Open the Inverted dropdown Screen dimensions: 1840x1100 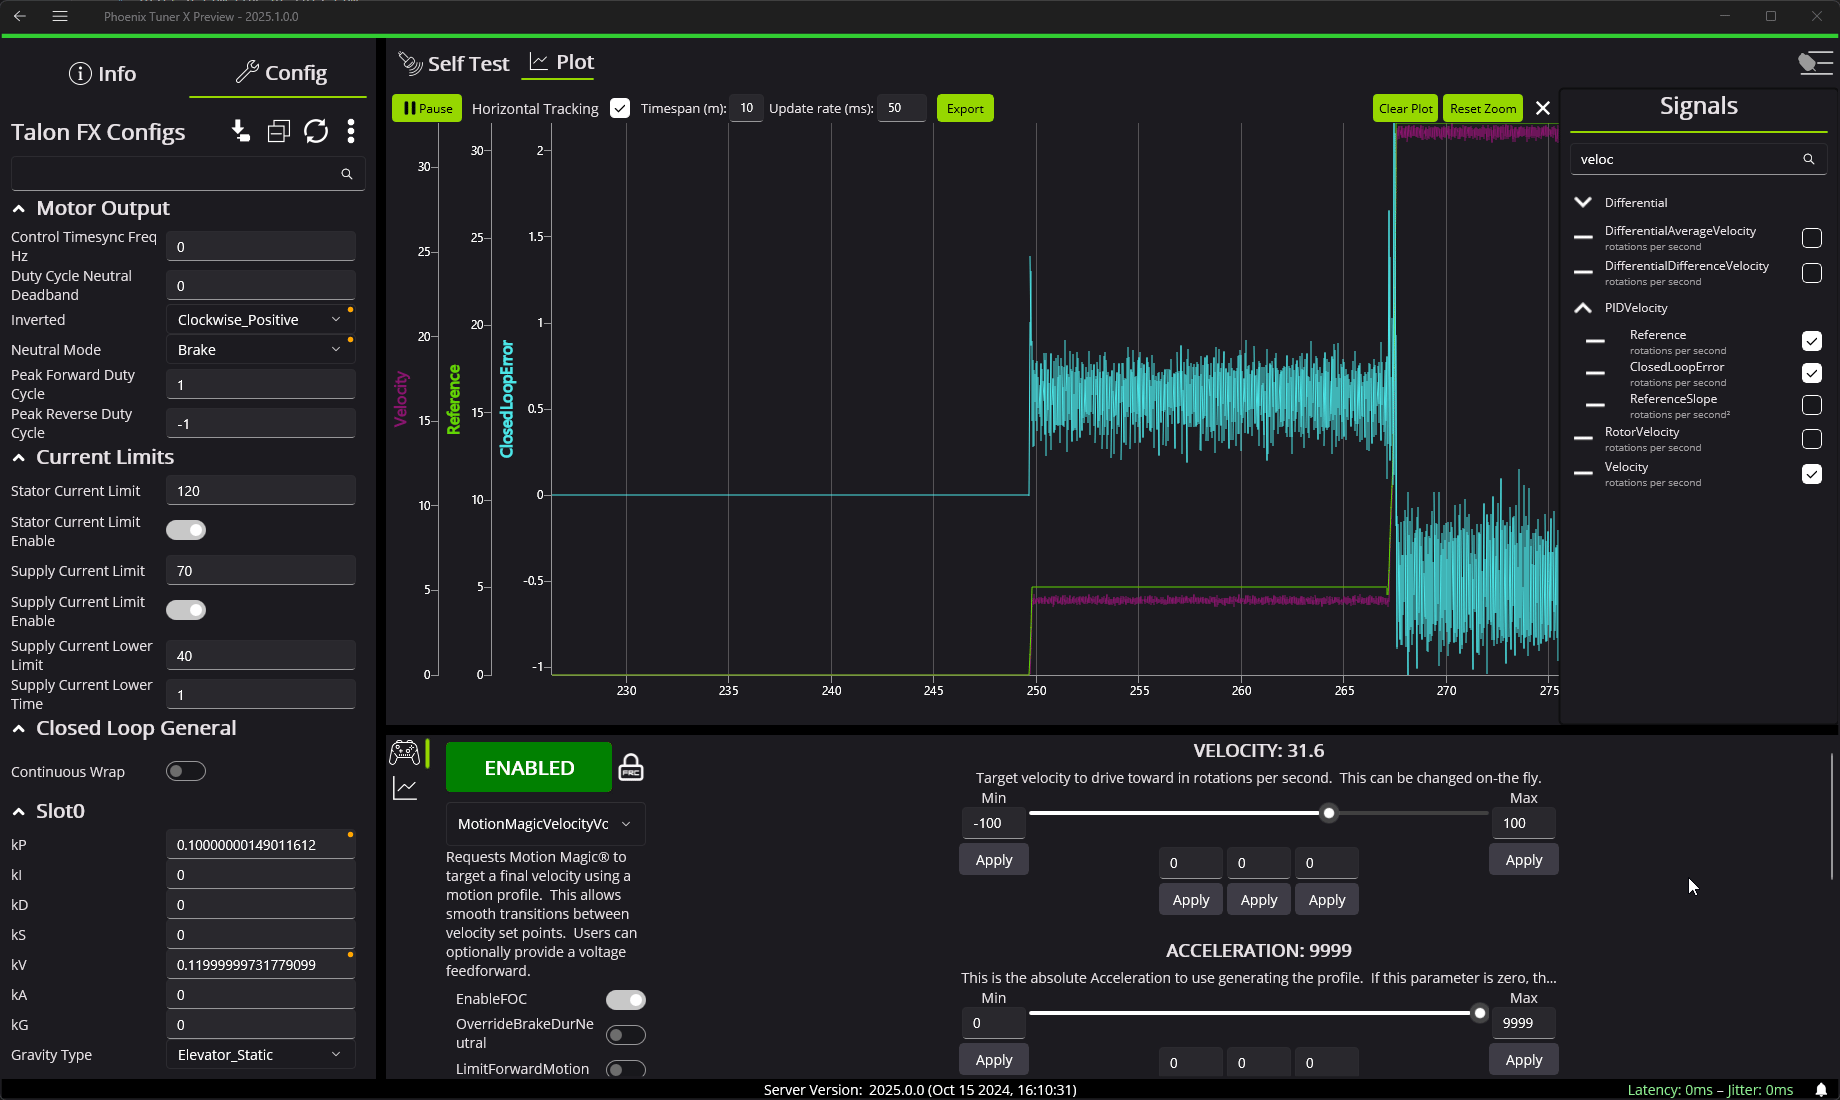[x=260, y=320]
